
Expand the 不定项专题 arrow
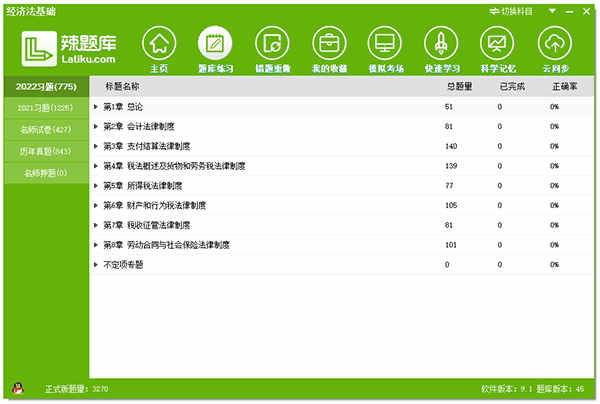pos(96,264)
